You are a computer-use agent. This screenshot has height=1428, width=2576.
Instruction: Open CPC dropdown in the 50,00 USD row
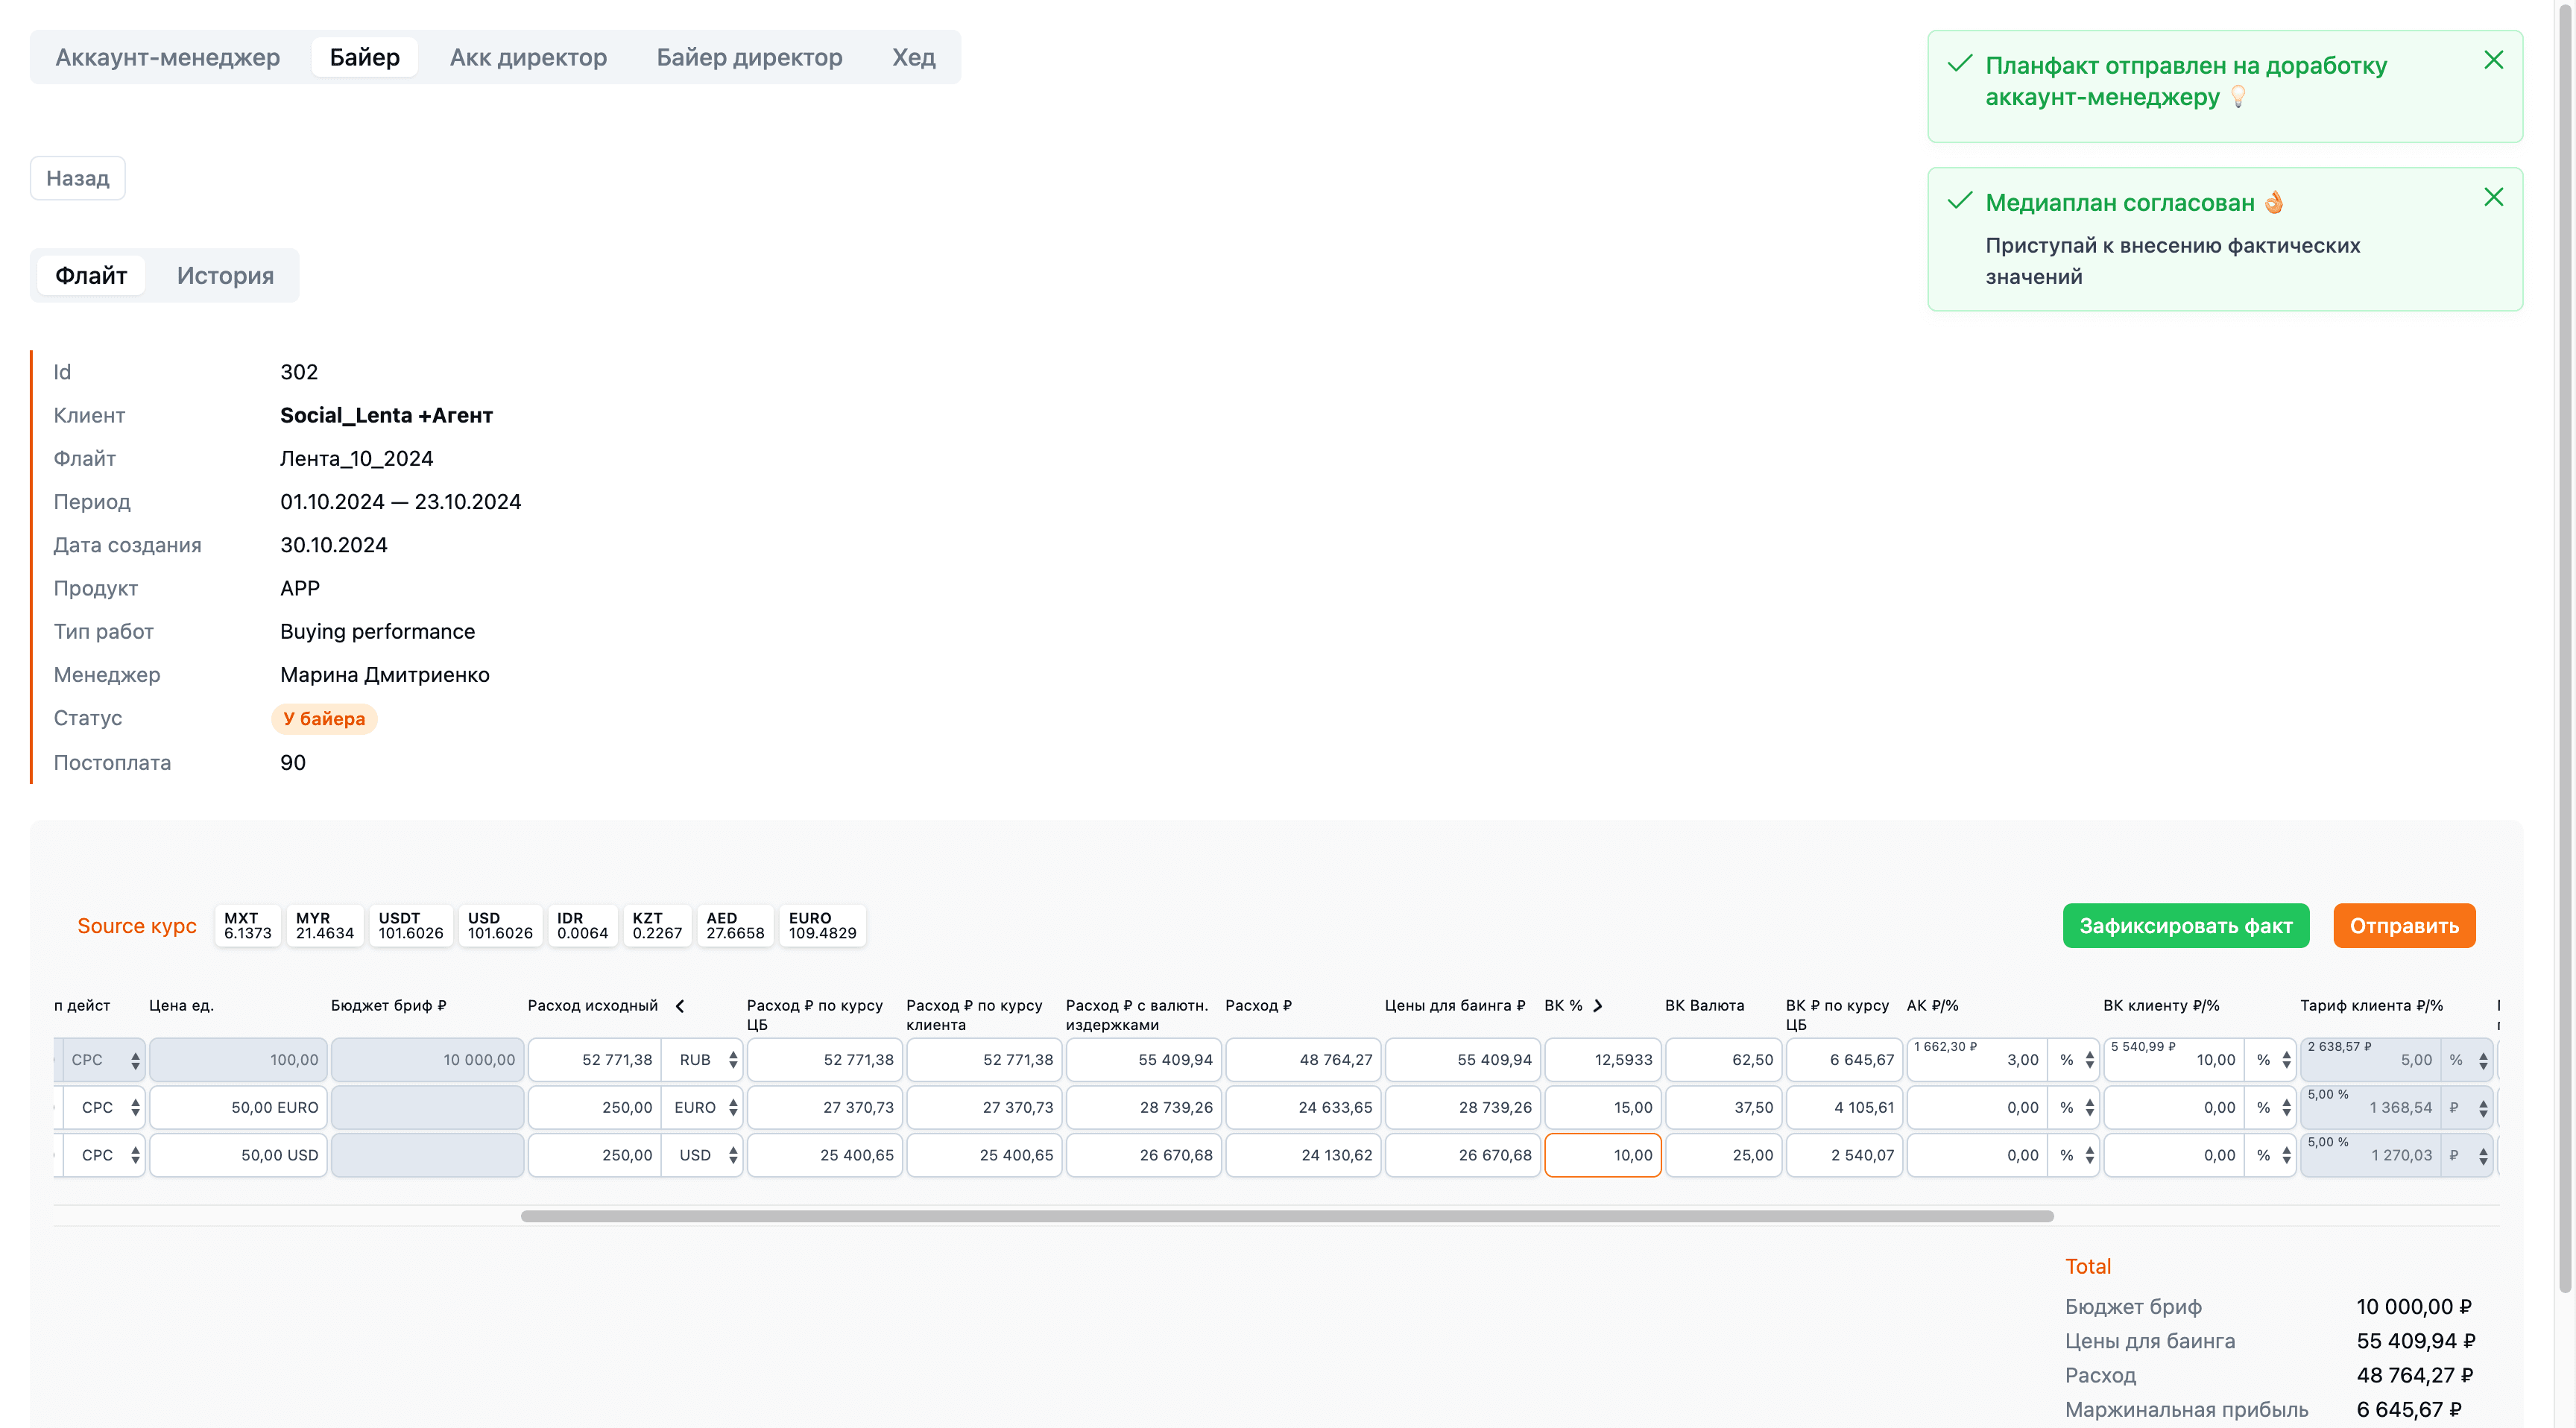tap(104, 1154)
